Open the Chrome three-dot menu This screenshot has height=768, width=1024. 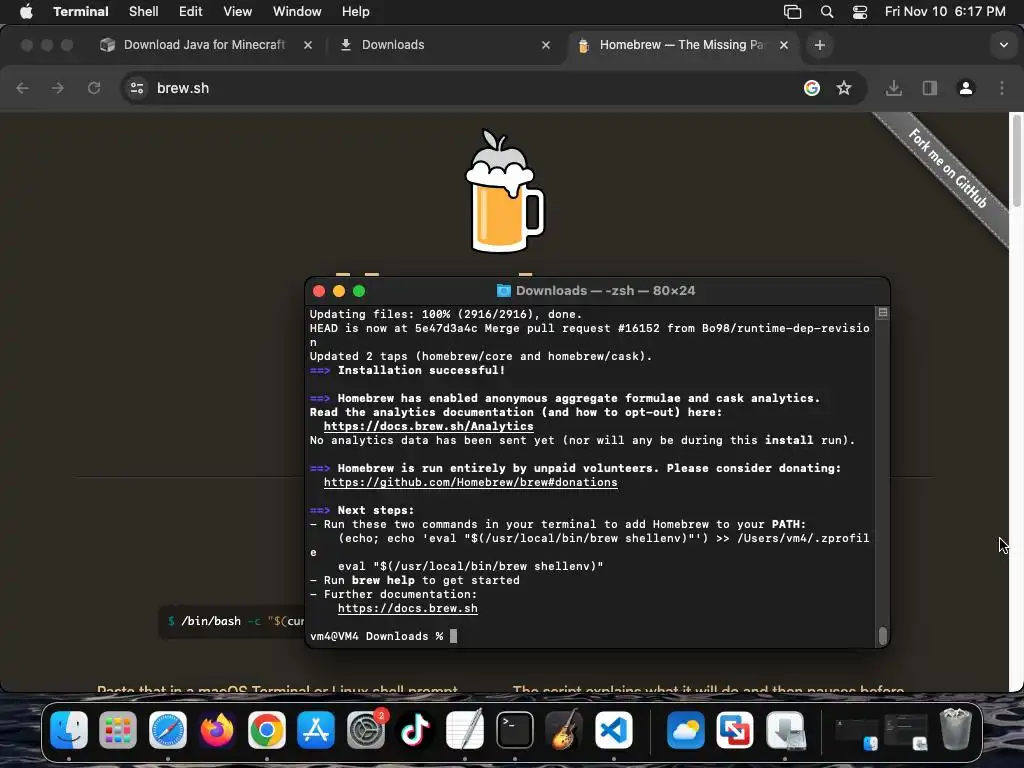click(x=1002, y=88)
